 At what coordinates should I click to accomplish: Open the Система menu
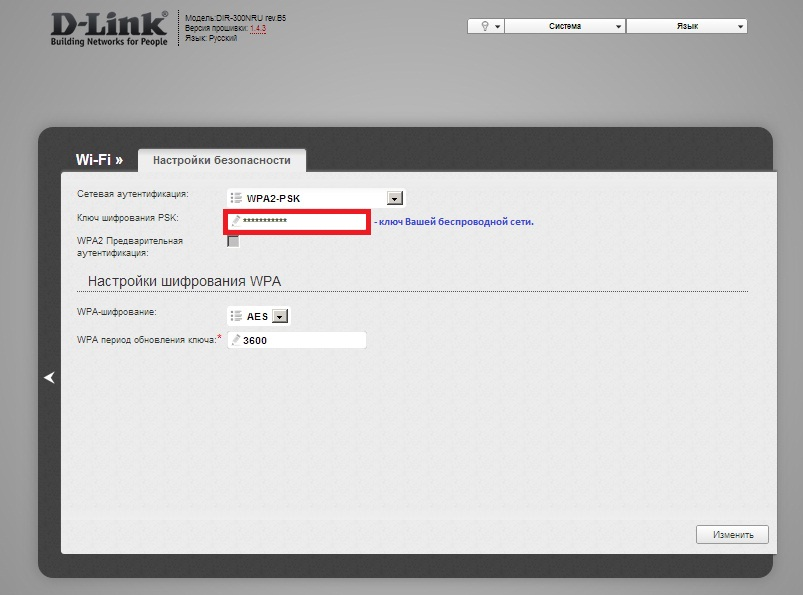click(565, 26)
